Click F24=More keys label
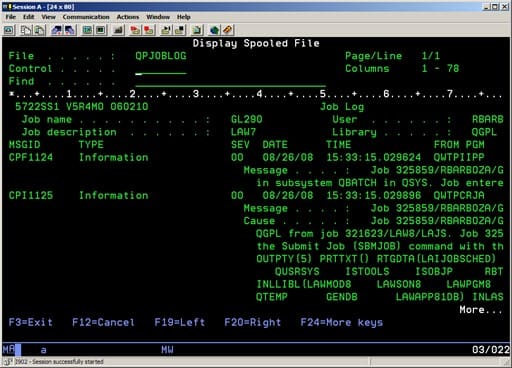 (341, 322)
